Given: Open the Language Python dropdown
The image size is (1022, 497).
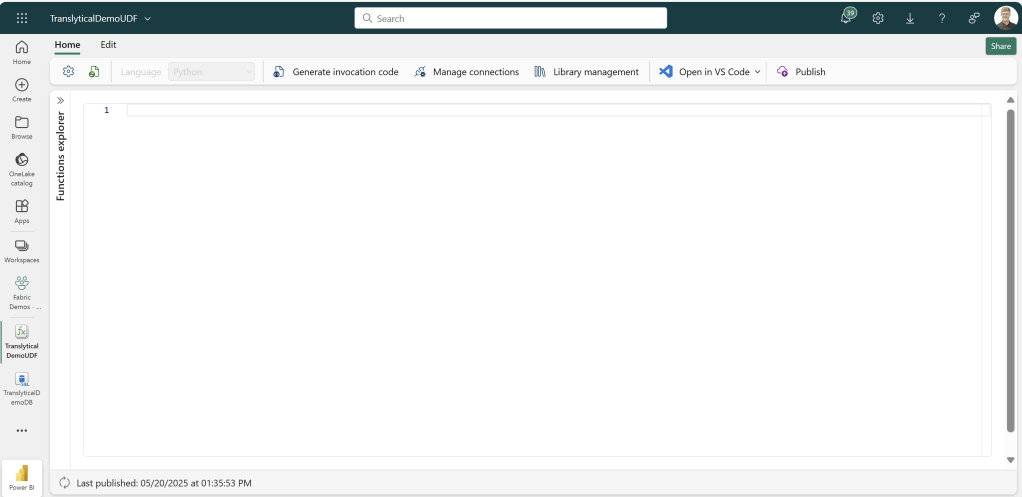Looking at the screenshot, I should click(x=212, y=72).
